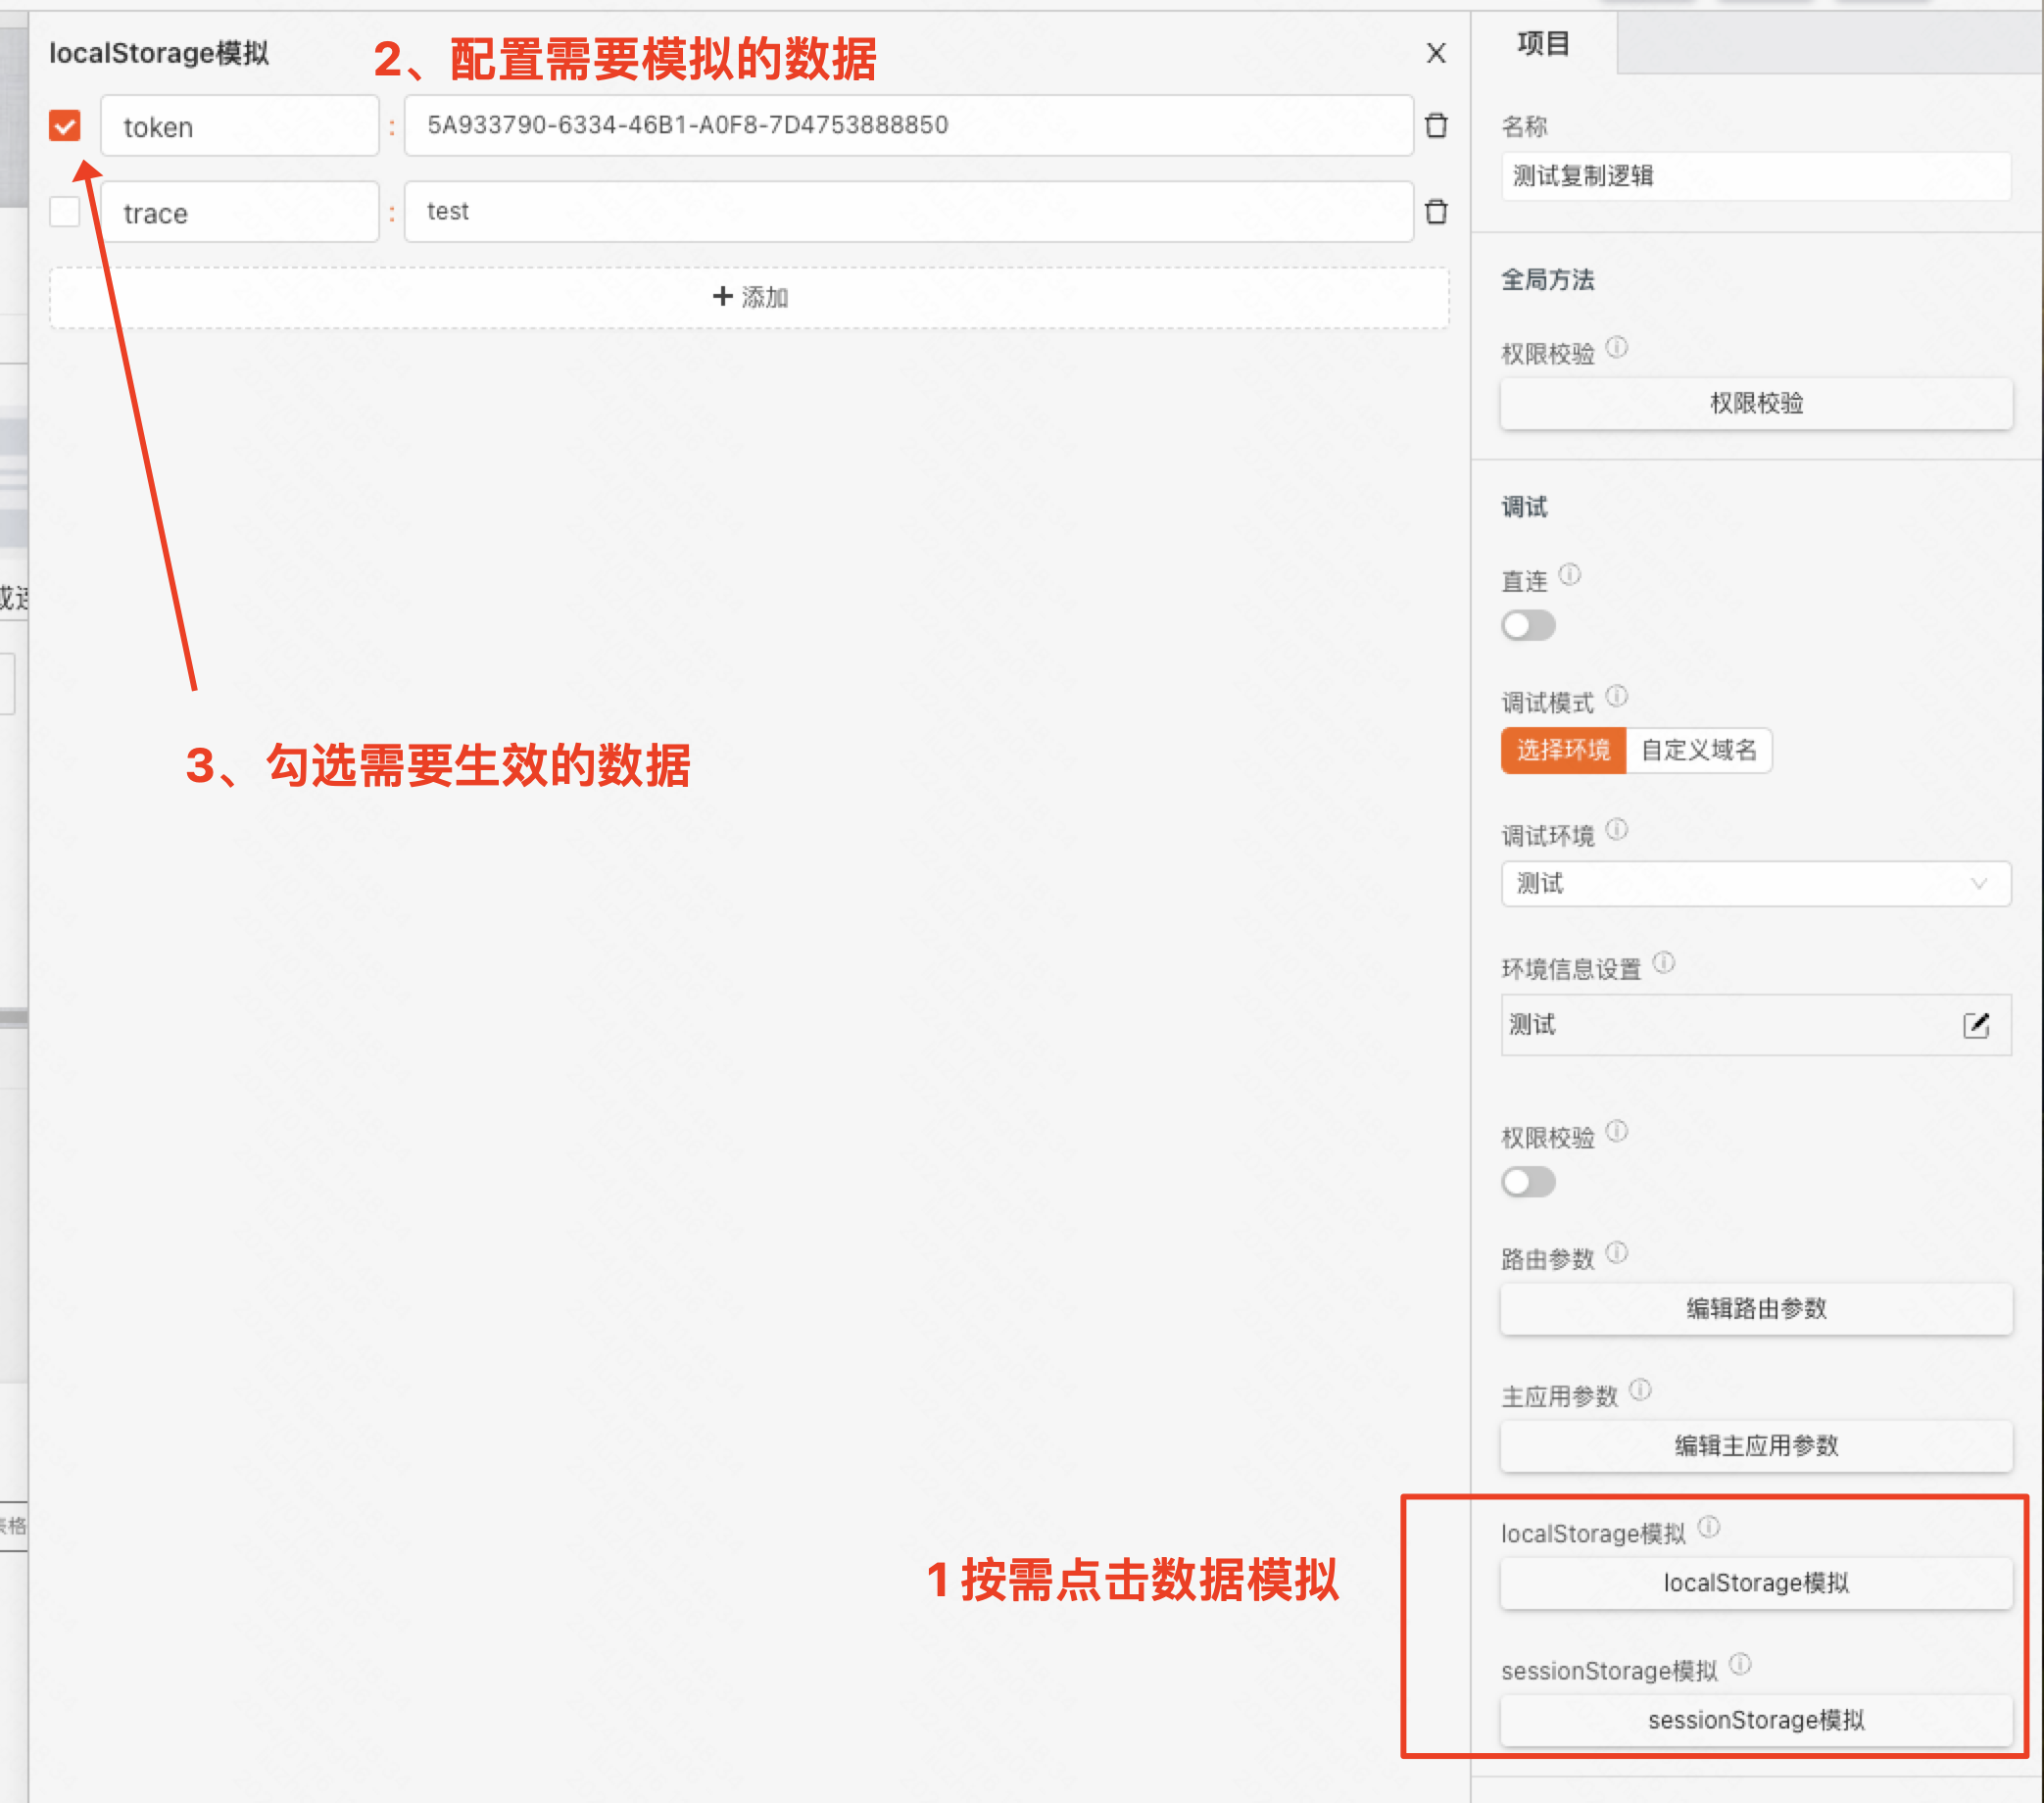Click info icon next to sessionStorage模拟 label
This screenshot has height=1803, width=2044.
(x=1740, y=1664)
